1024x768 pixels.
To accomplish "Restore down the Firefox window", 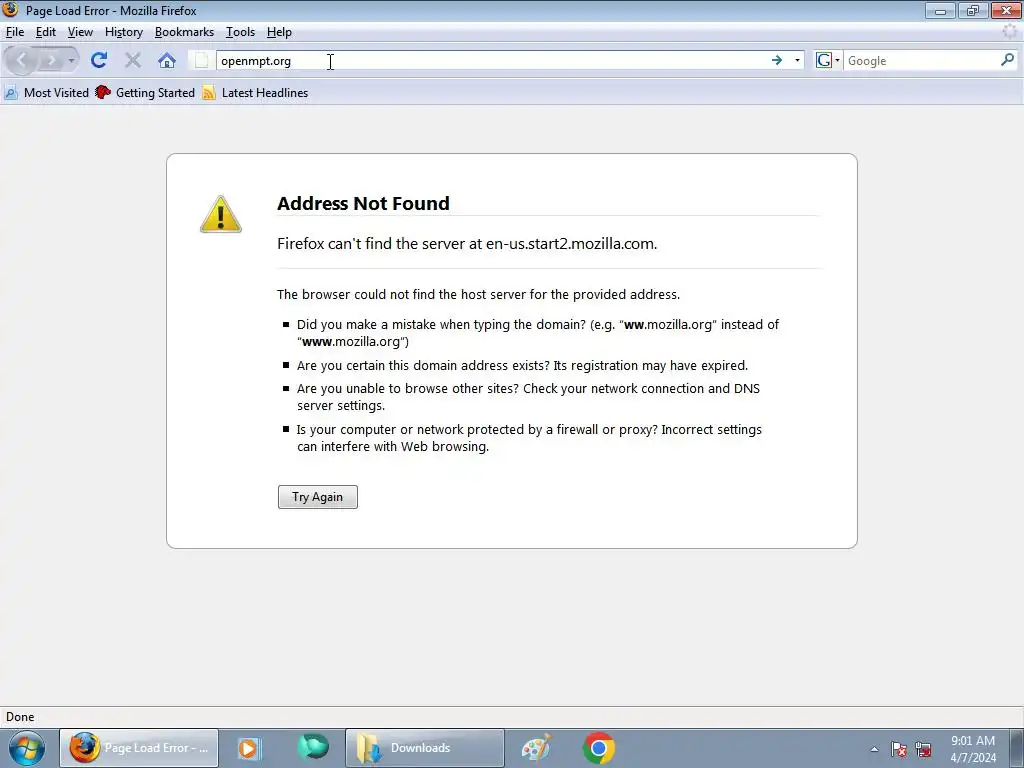I will click(x=973, y=10).
